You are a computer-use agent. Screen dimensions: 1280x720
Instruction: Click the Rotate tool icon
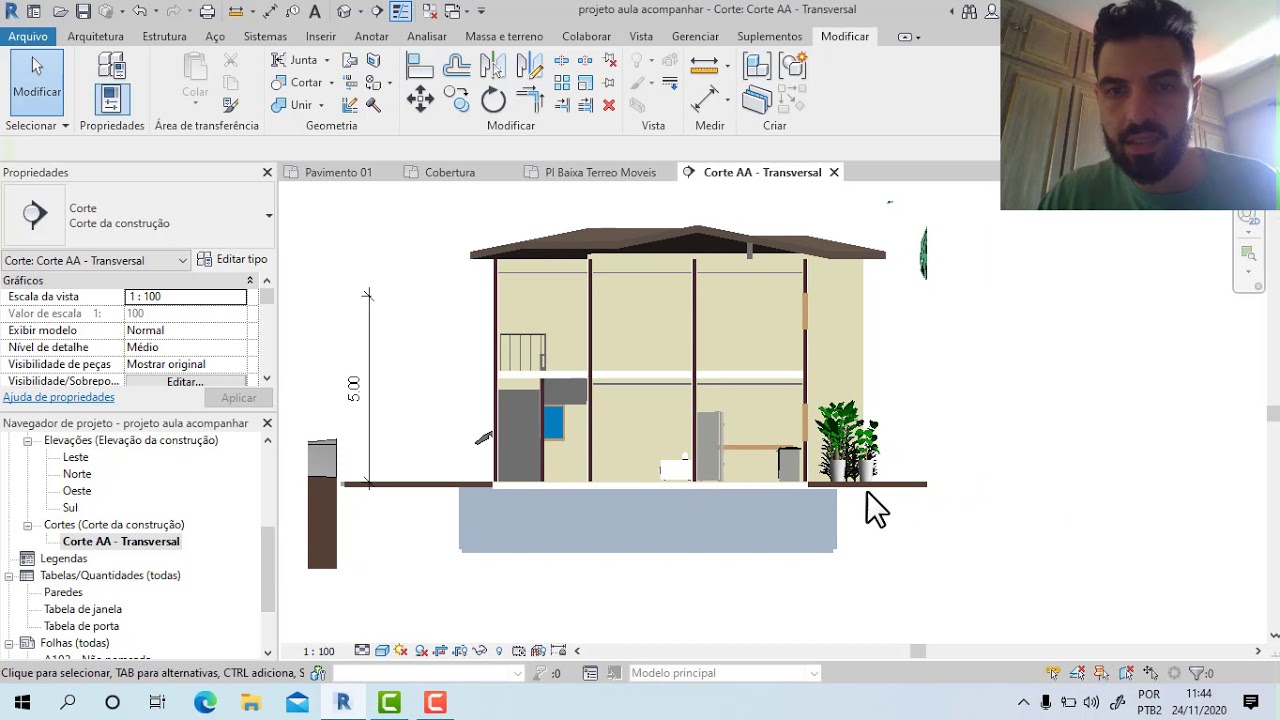coord(493,99)
